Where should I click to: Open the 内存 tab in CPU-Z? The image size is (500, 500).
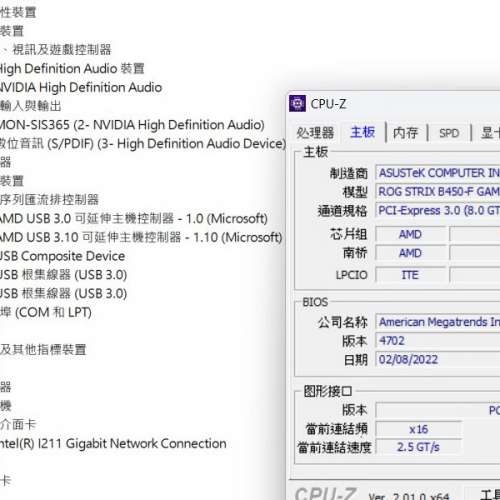405,133
